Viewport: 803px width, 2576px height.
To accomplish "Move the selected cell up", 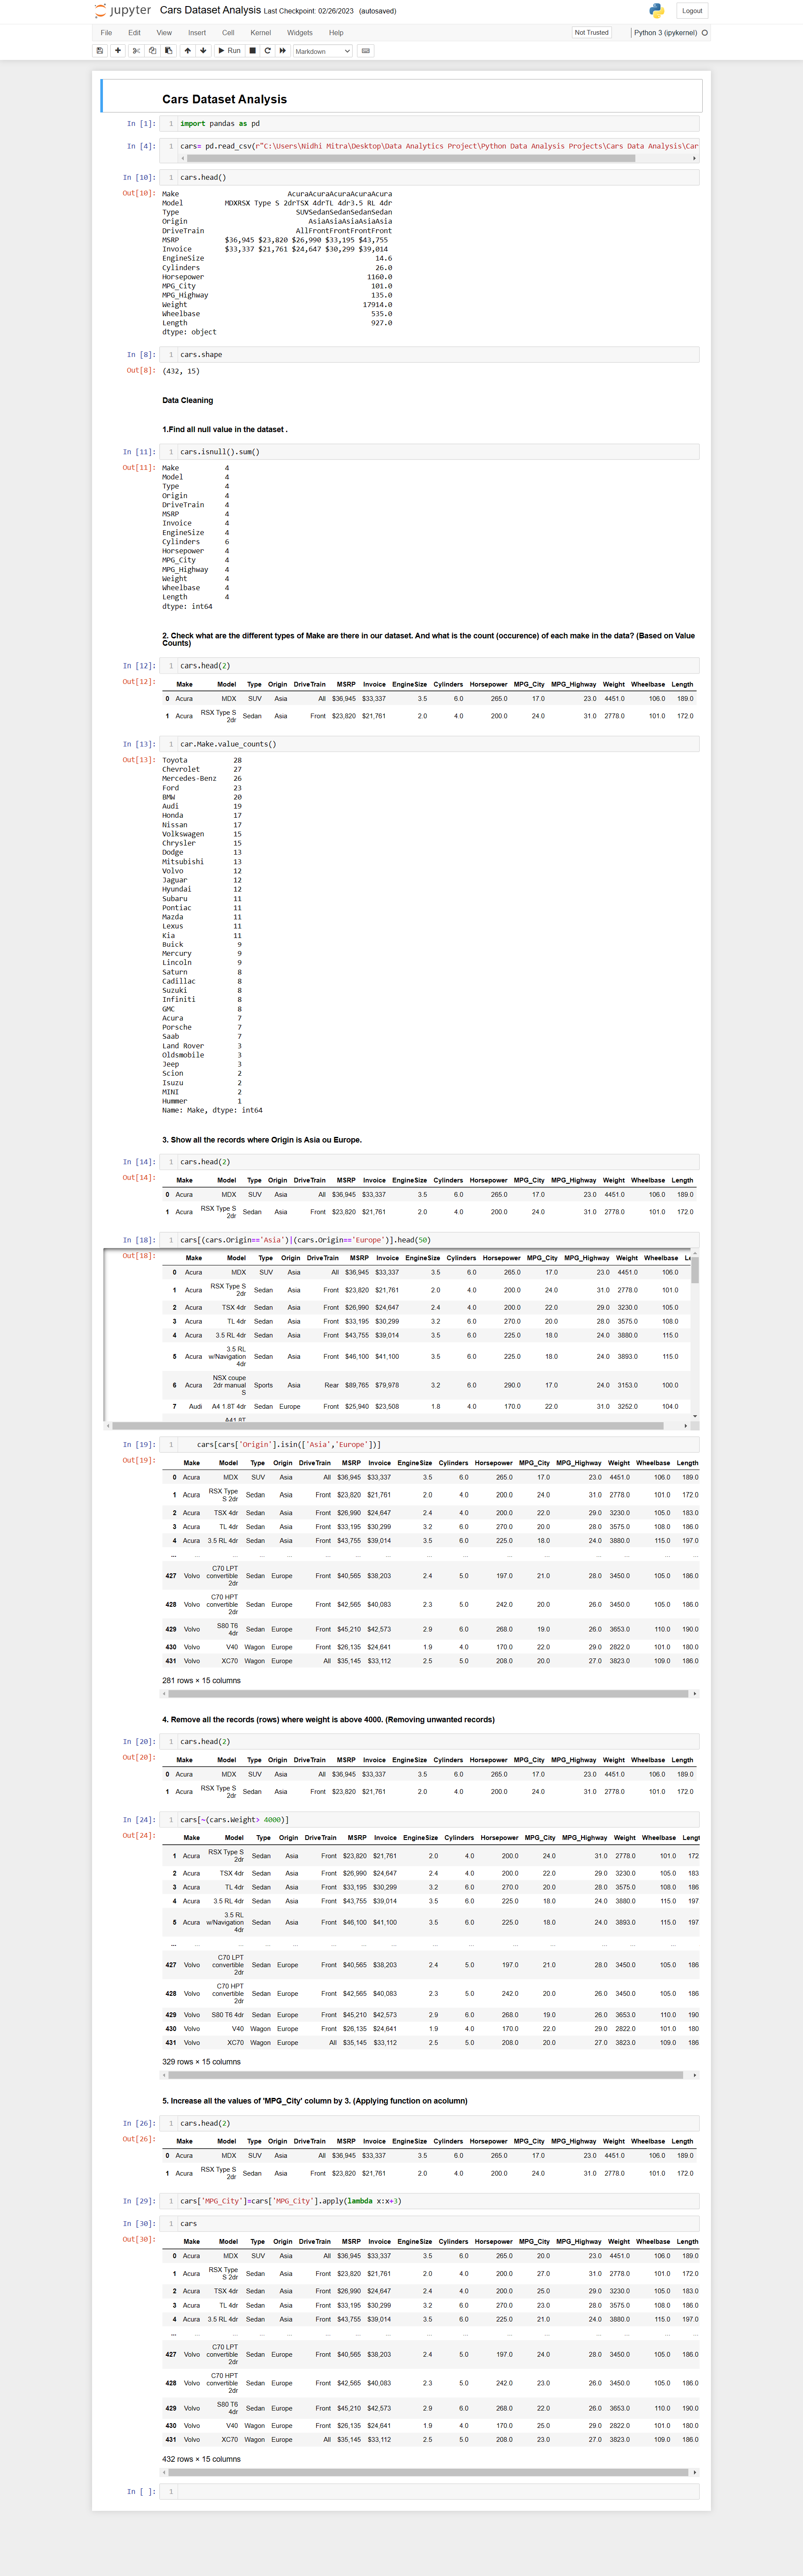I will pyautogui.click(x=188, y=51).
